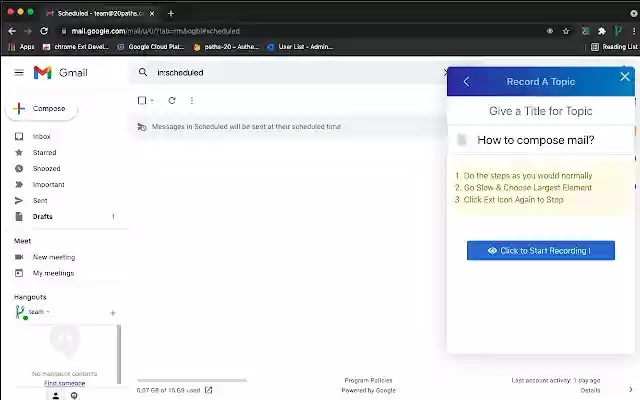
Task: Toggle the select-all messages checkbox
Action: [x=142, y=100]
